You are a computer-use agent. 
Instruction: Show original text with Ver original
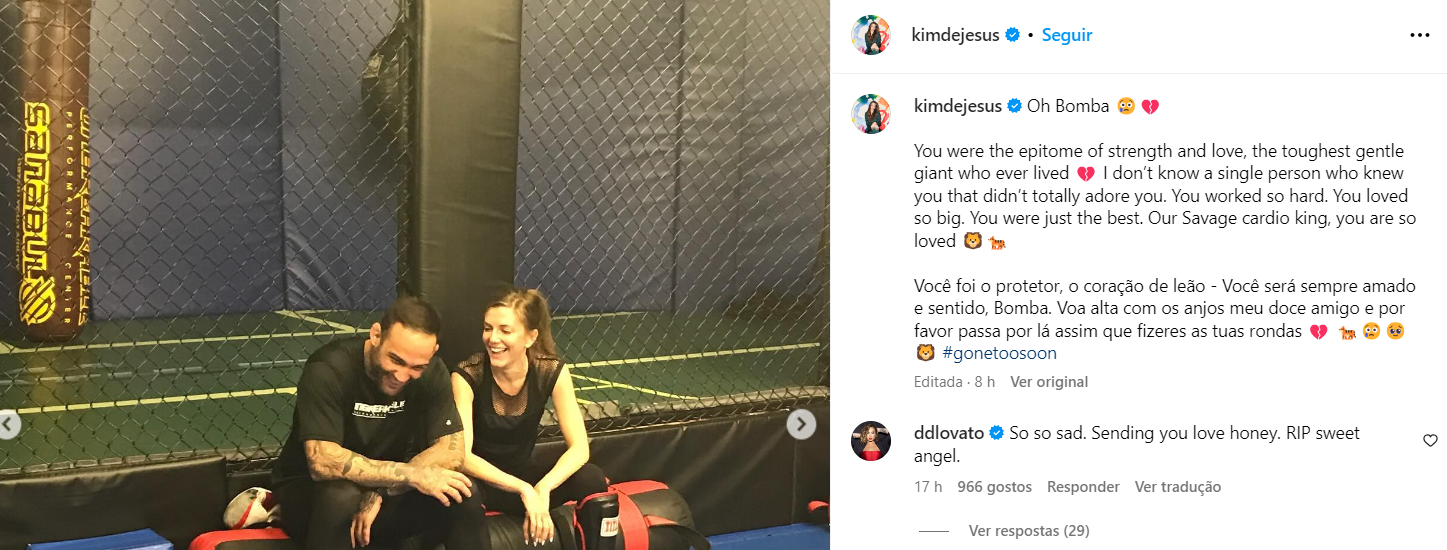click(x=1048, y=382)
